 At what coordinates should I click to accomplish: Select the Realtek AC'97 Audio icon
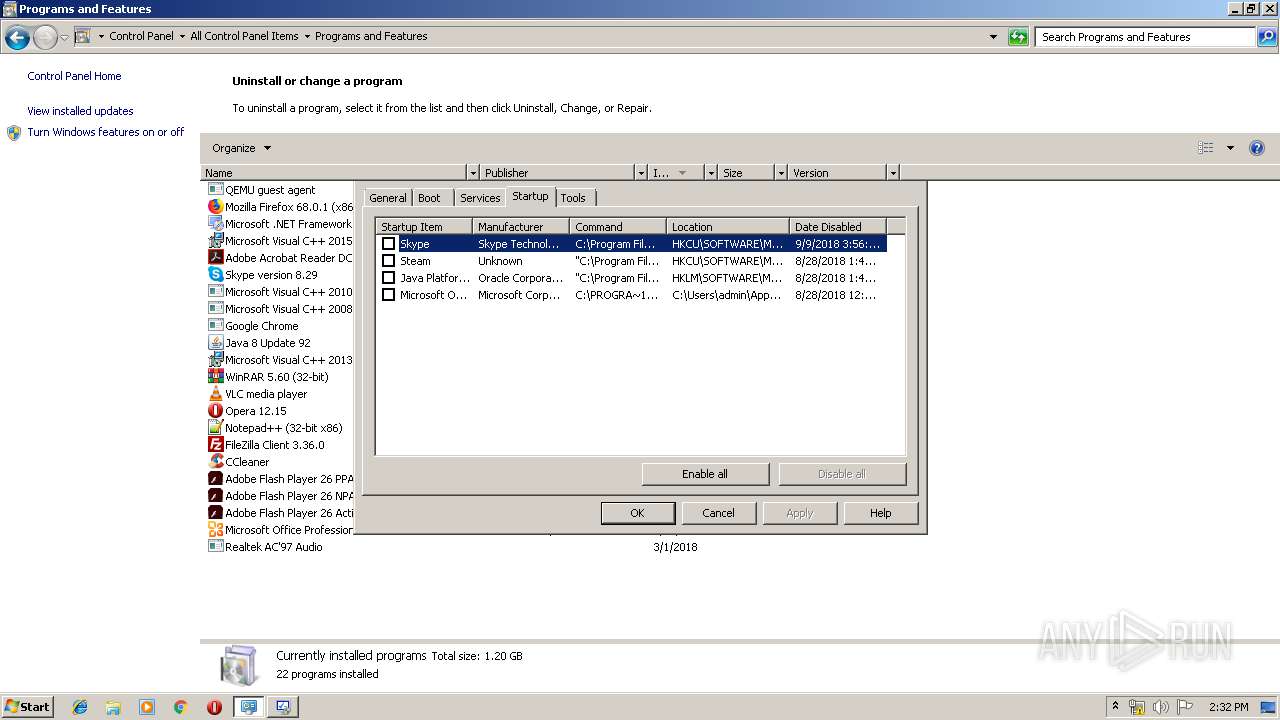click(215, 546)
